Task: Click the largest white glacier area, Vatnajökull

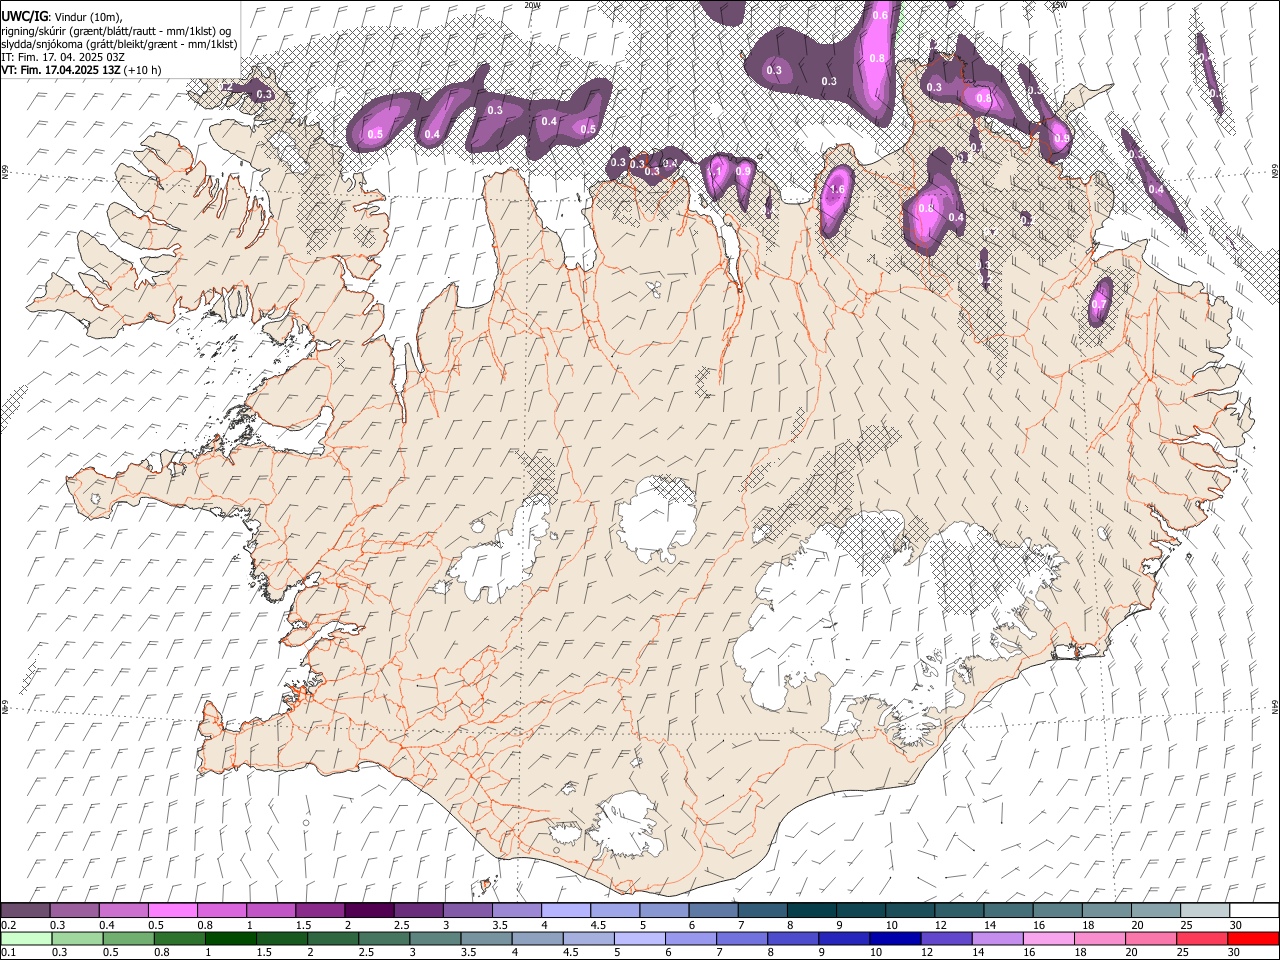Action: coord(880,620)
